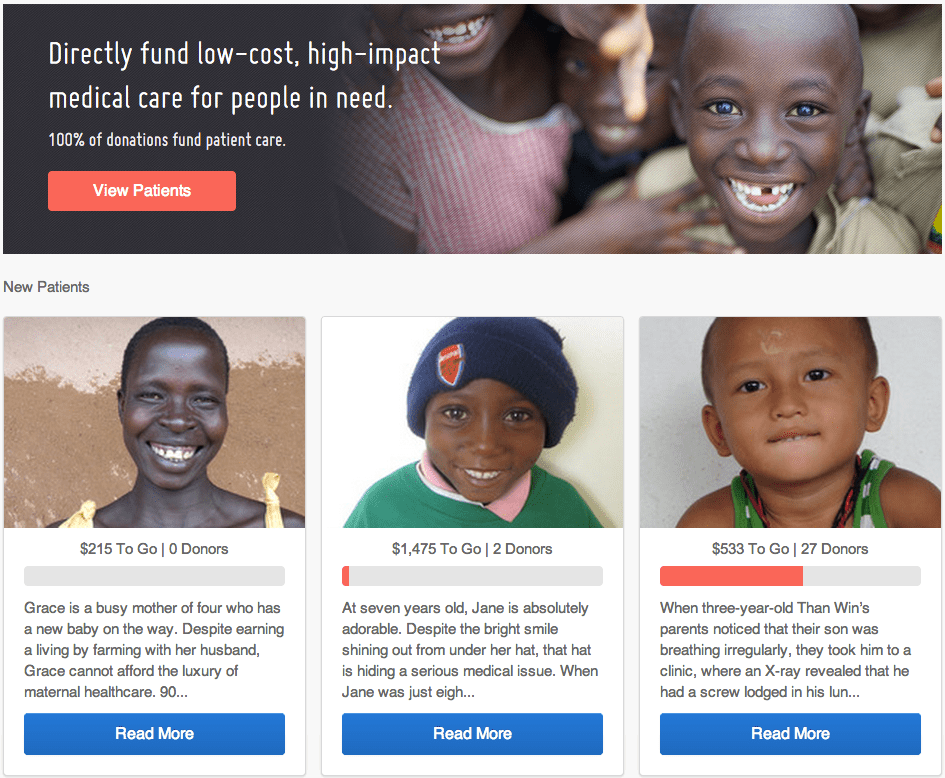Click Grace's empty funding progress bar
This screenshot has height=778, width=945.
click(154, 576)
